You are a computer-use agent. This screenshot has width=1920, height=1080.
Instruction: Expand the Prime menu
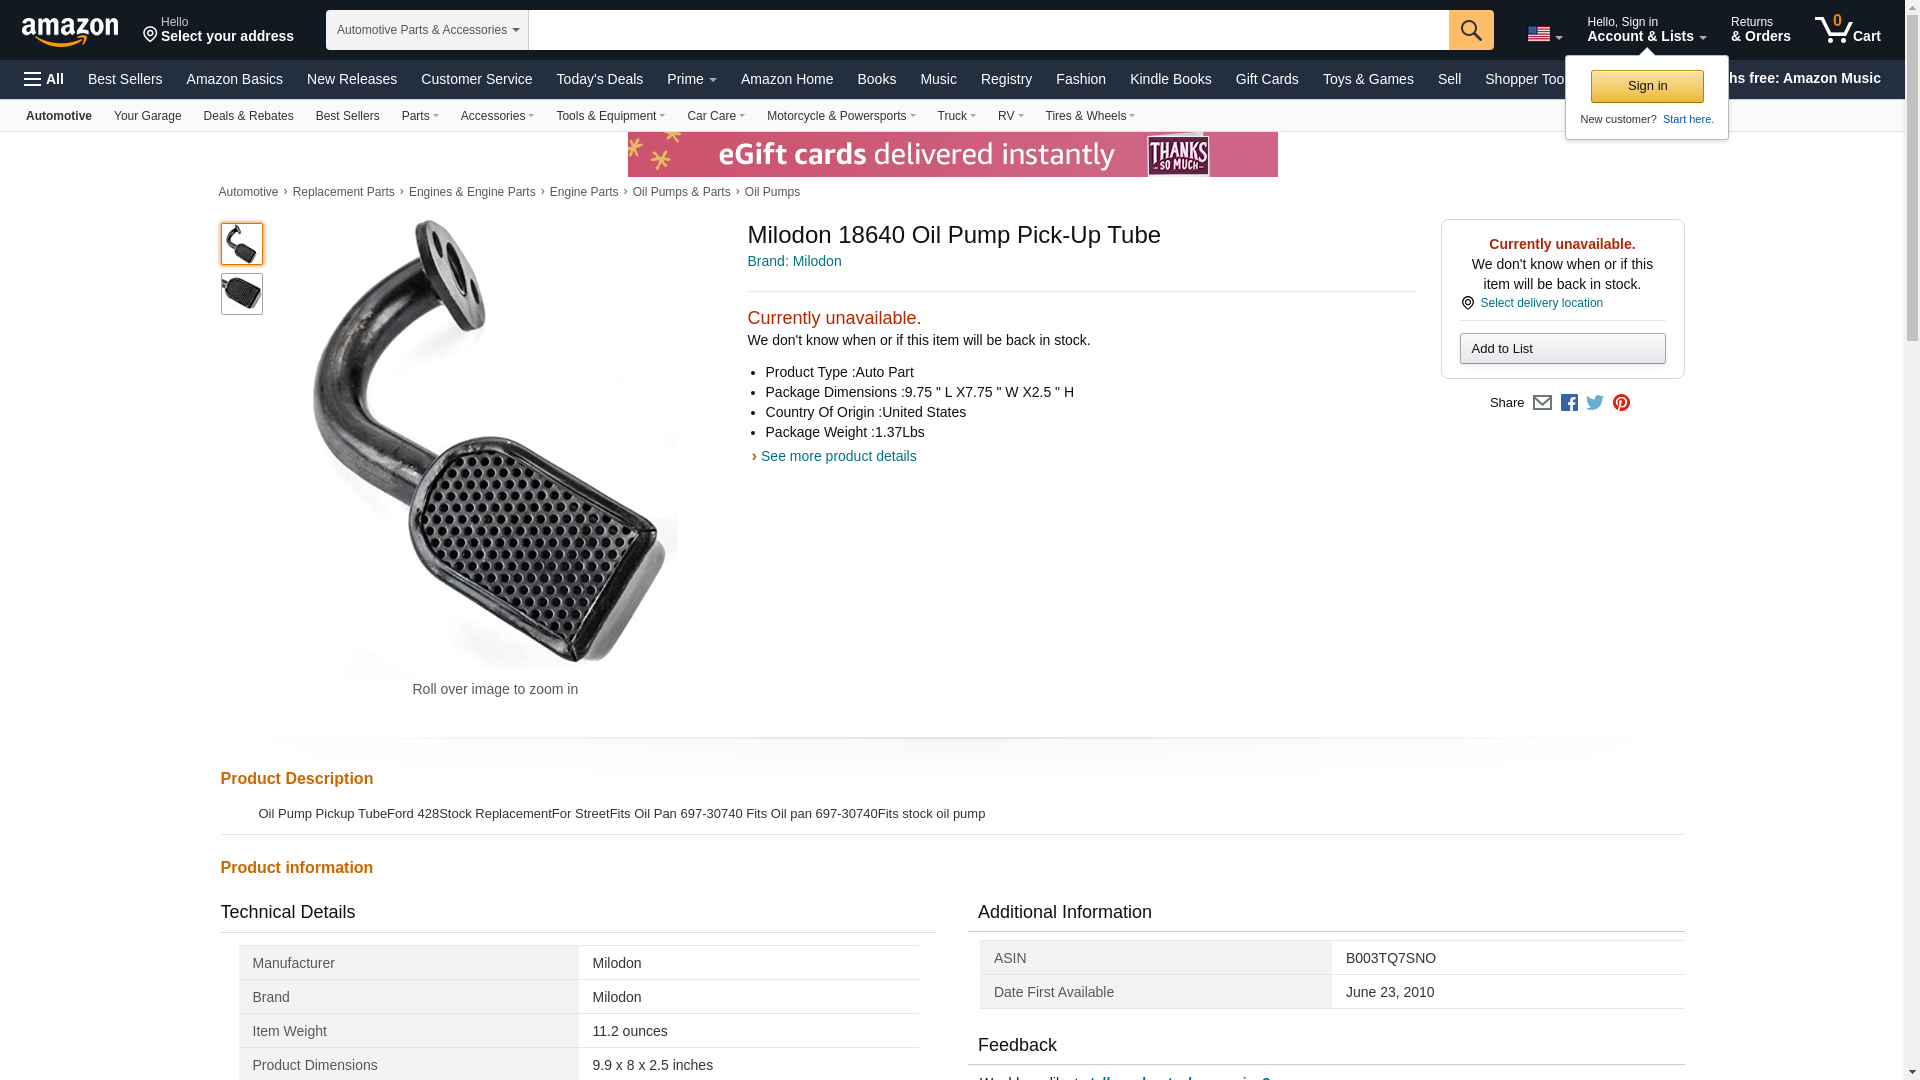click(691, 79)
